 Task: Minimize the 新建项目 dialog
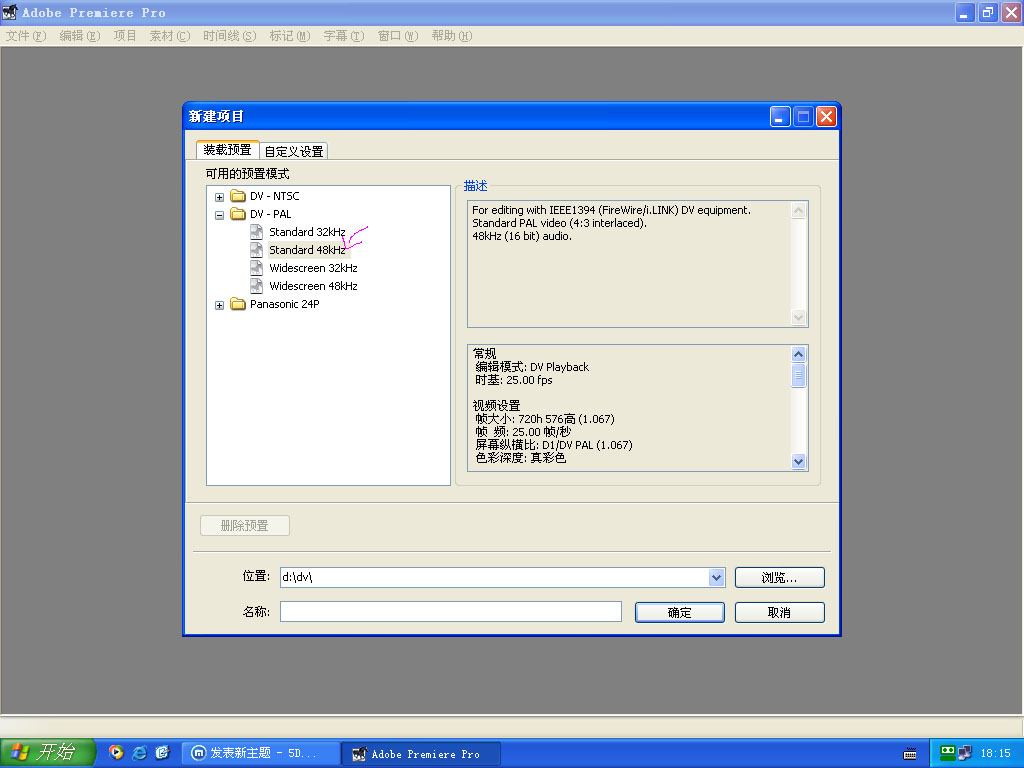pos(780,117)
